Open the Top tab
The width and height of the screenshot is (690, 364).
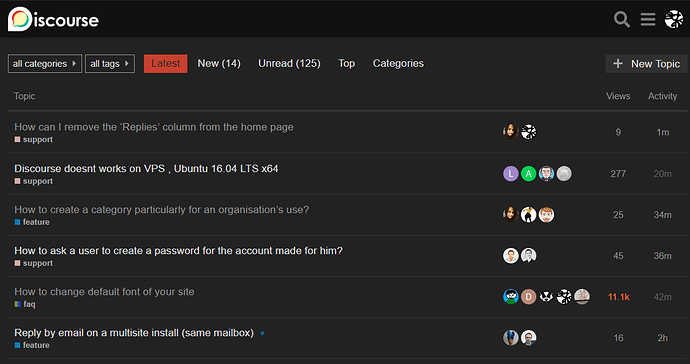(x=347, y=64)
